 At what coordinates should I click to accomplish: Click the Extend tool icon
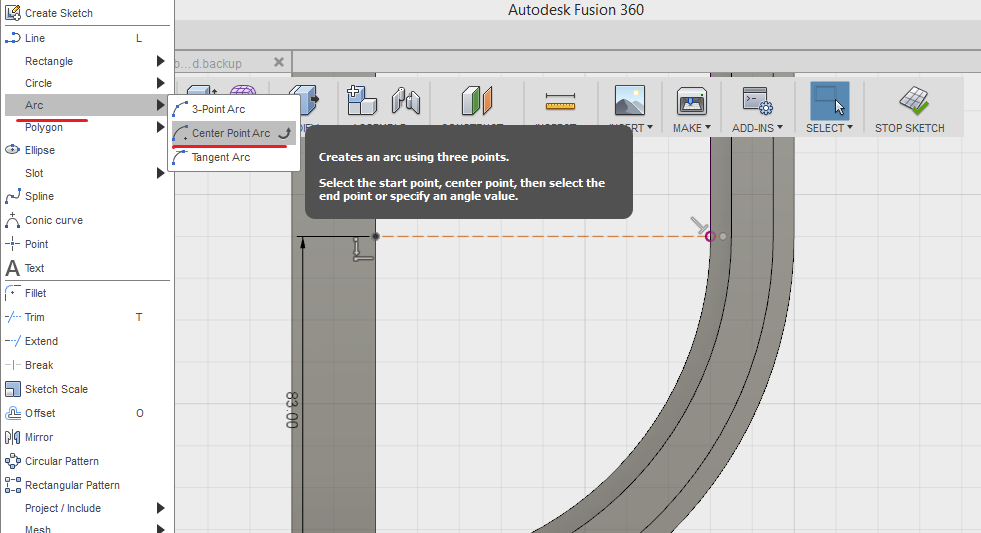(x=13, y=341)
